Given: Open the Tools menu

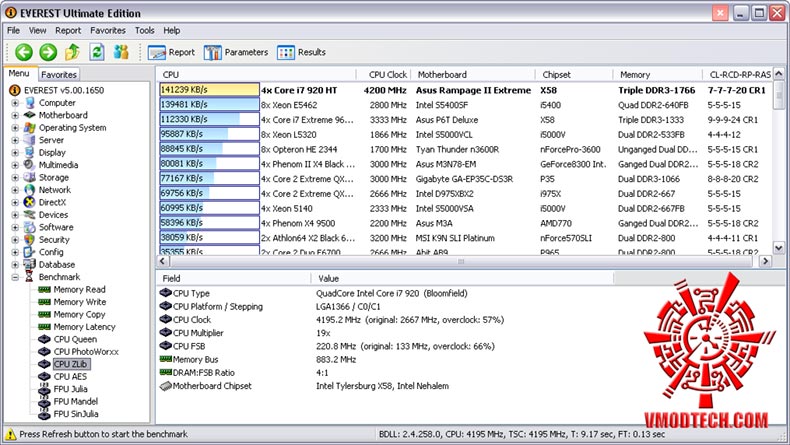Looking at the screenshot, I should tap(145, 31).
